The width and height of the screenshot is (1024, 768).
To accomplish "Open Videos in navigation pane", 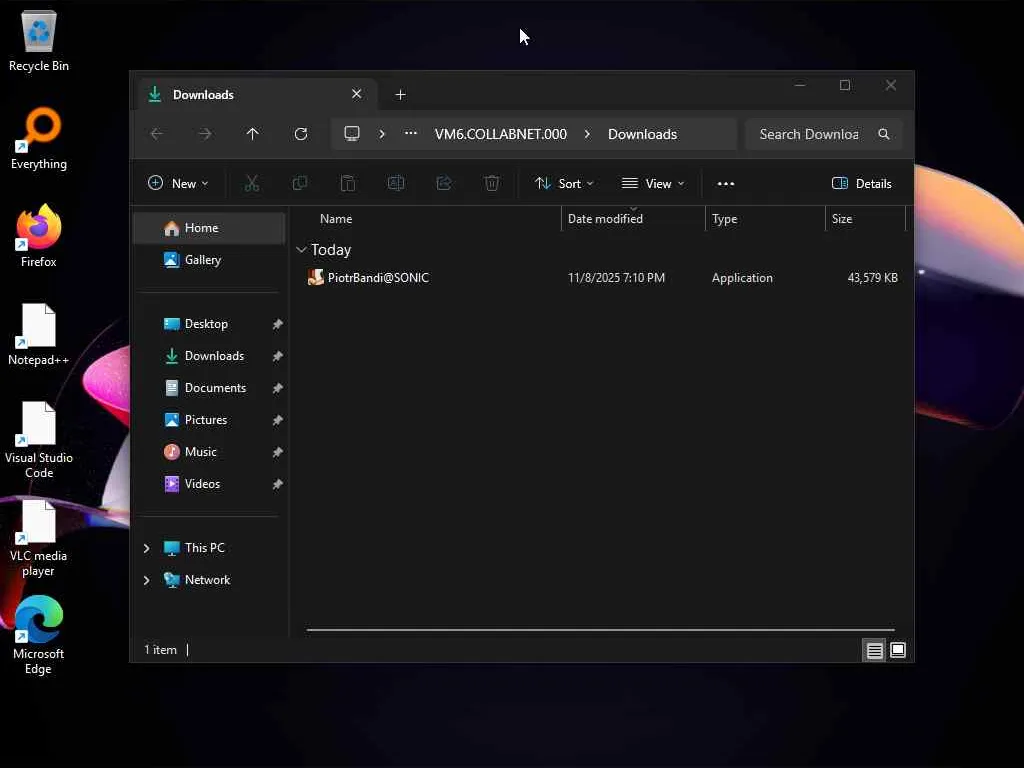I will [202, 484].
